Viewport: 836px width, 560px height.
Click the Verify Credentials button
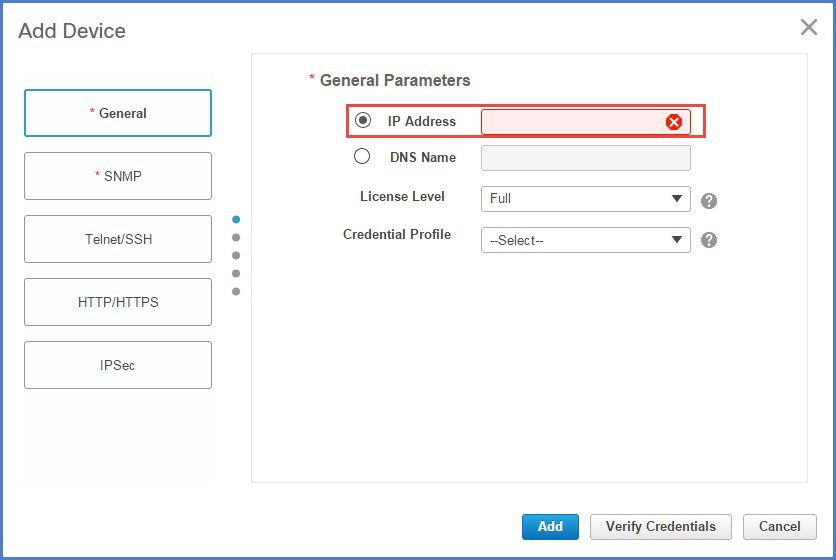pos(660,527)
